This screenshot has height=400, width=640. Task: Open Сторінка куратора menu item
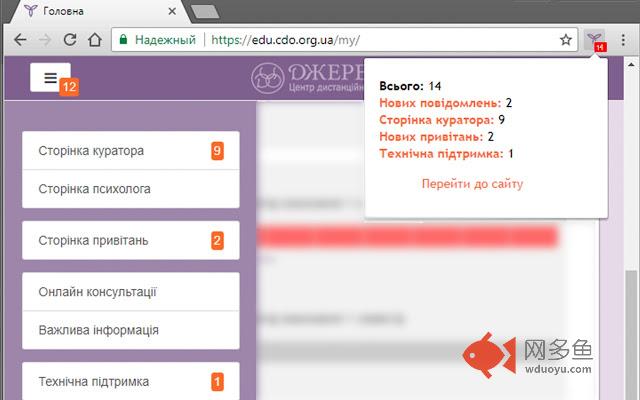(x=131, y=151)
